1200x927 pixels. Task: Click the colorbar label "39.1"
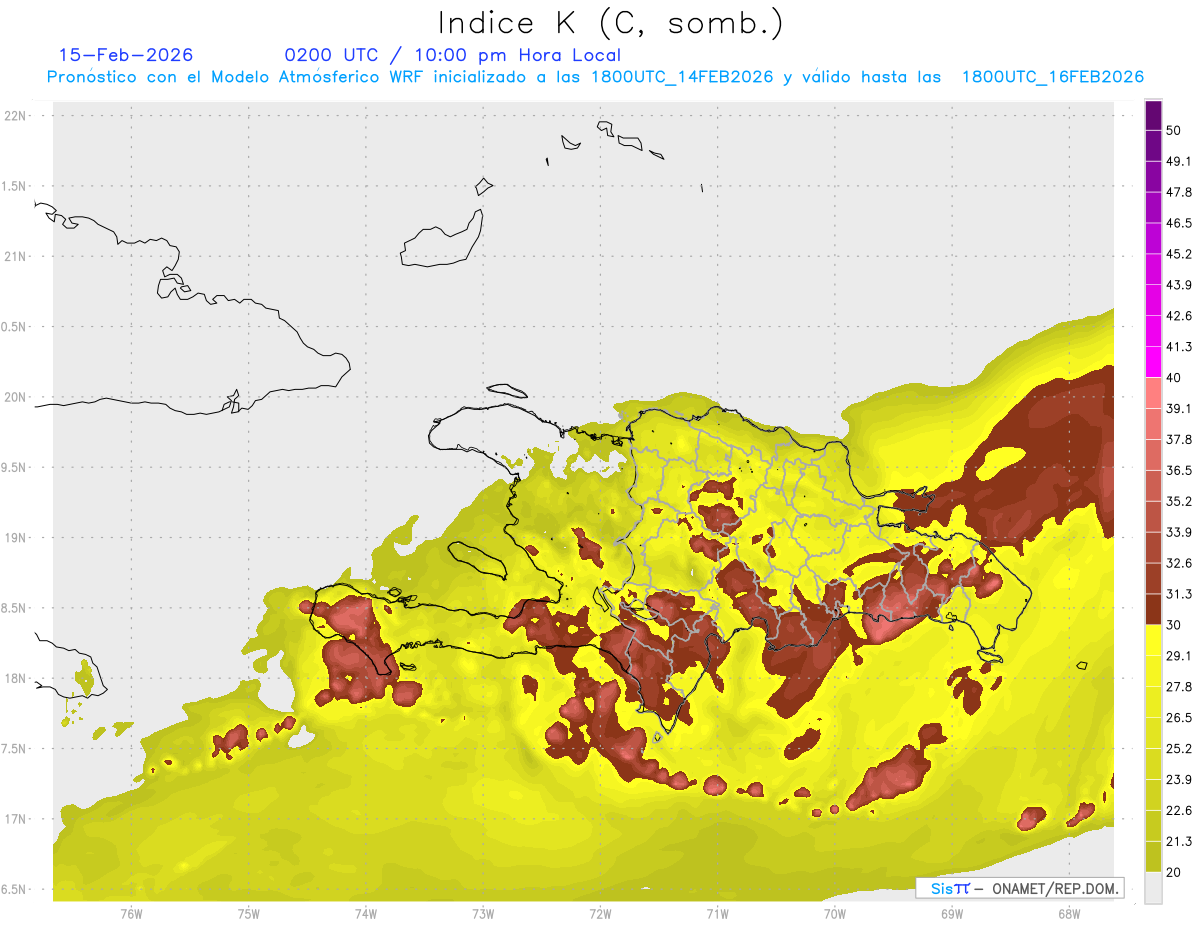pyautogui.click(x=1179, y=409)
